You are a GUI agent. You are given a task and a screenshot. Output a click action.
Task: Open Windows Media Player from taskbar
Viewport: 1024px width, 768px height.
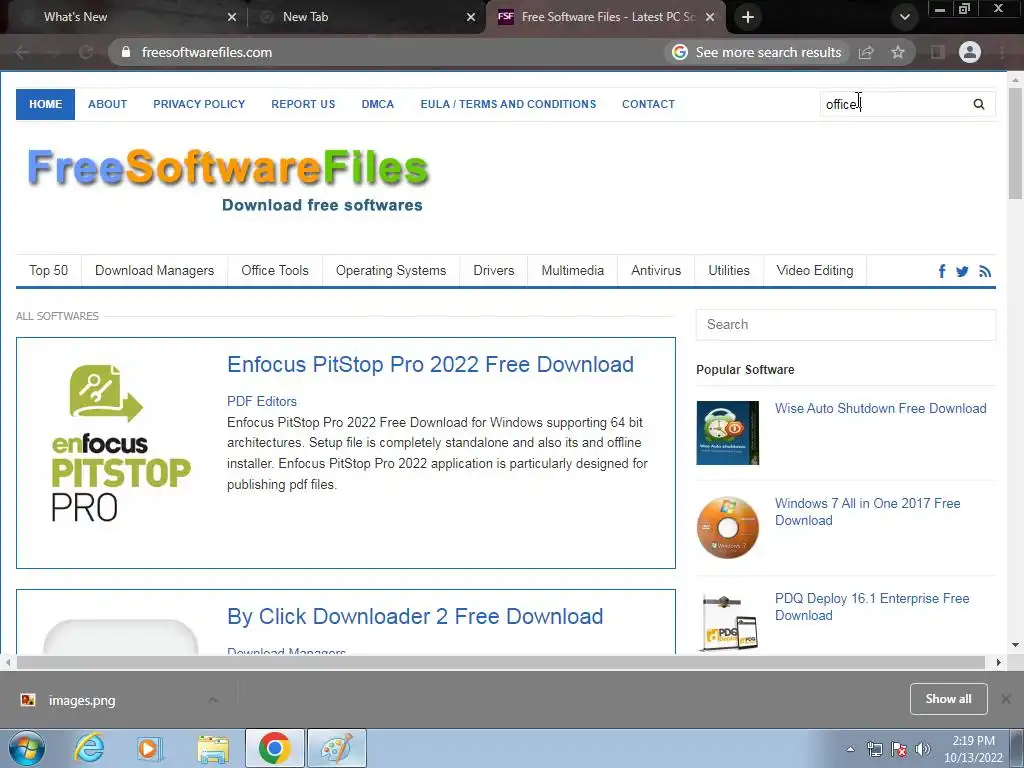[x=149, y=748]
